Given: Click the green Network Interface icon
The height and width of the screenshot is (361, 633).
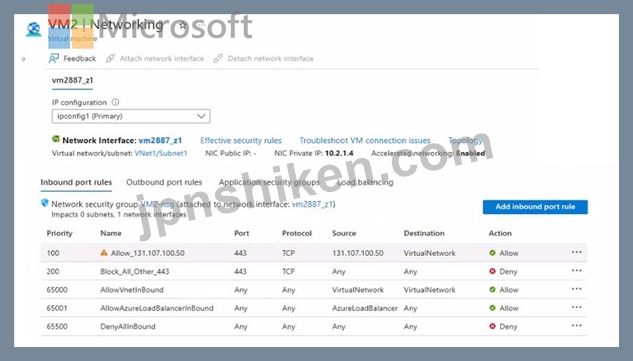Looking at the screenshot, I should coord(56,139).
